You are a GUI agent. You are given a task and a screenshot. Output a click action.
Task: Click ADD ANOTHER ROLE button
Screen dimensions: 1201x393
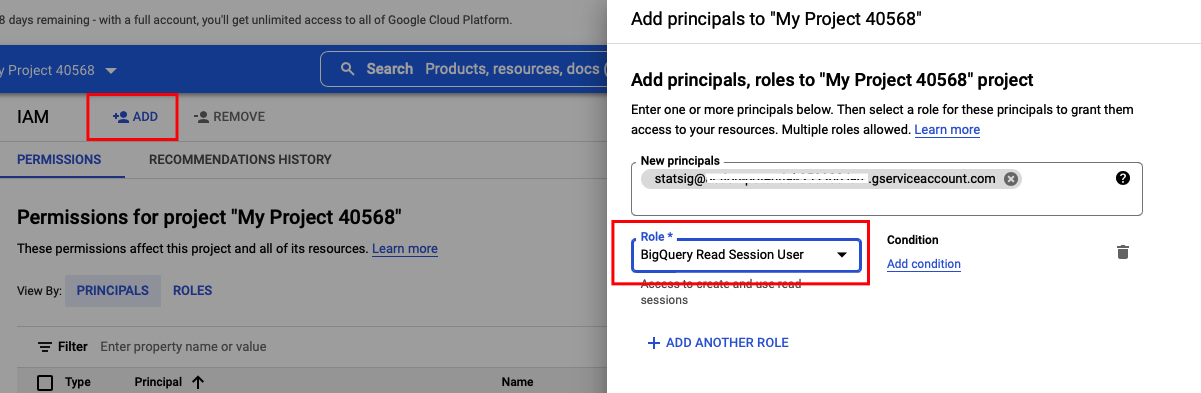coord(718,343)
